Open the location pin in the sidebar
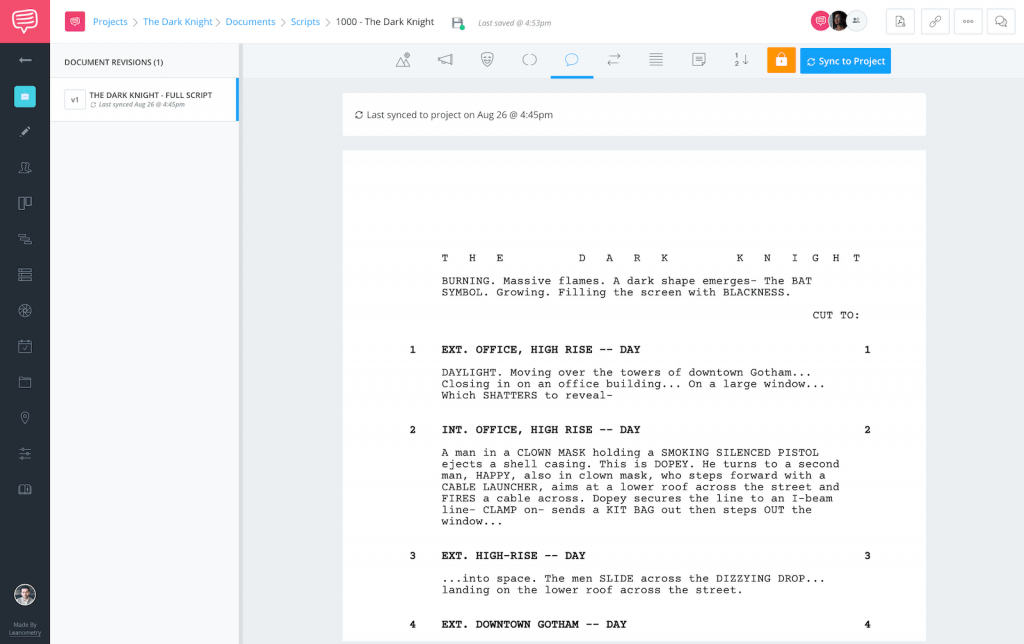1024x644 pixels. (x=25, y=417)
